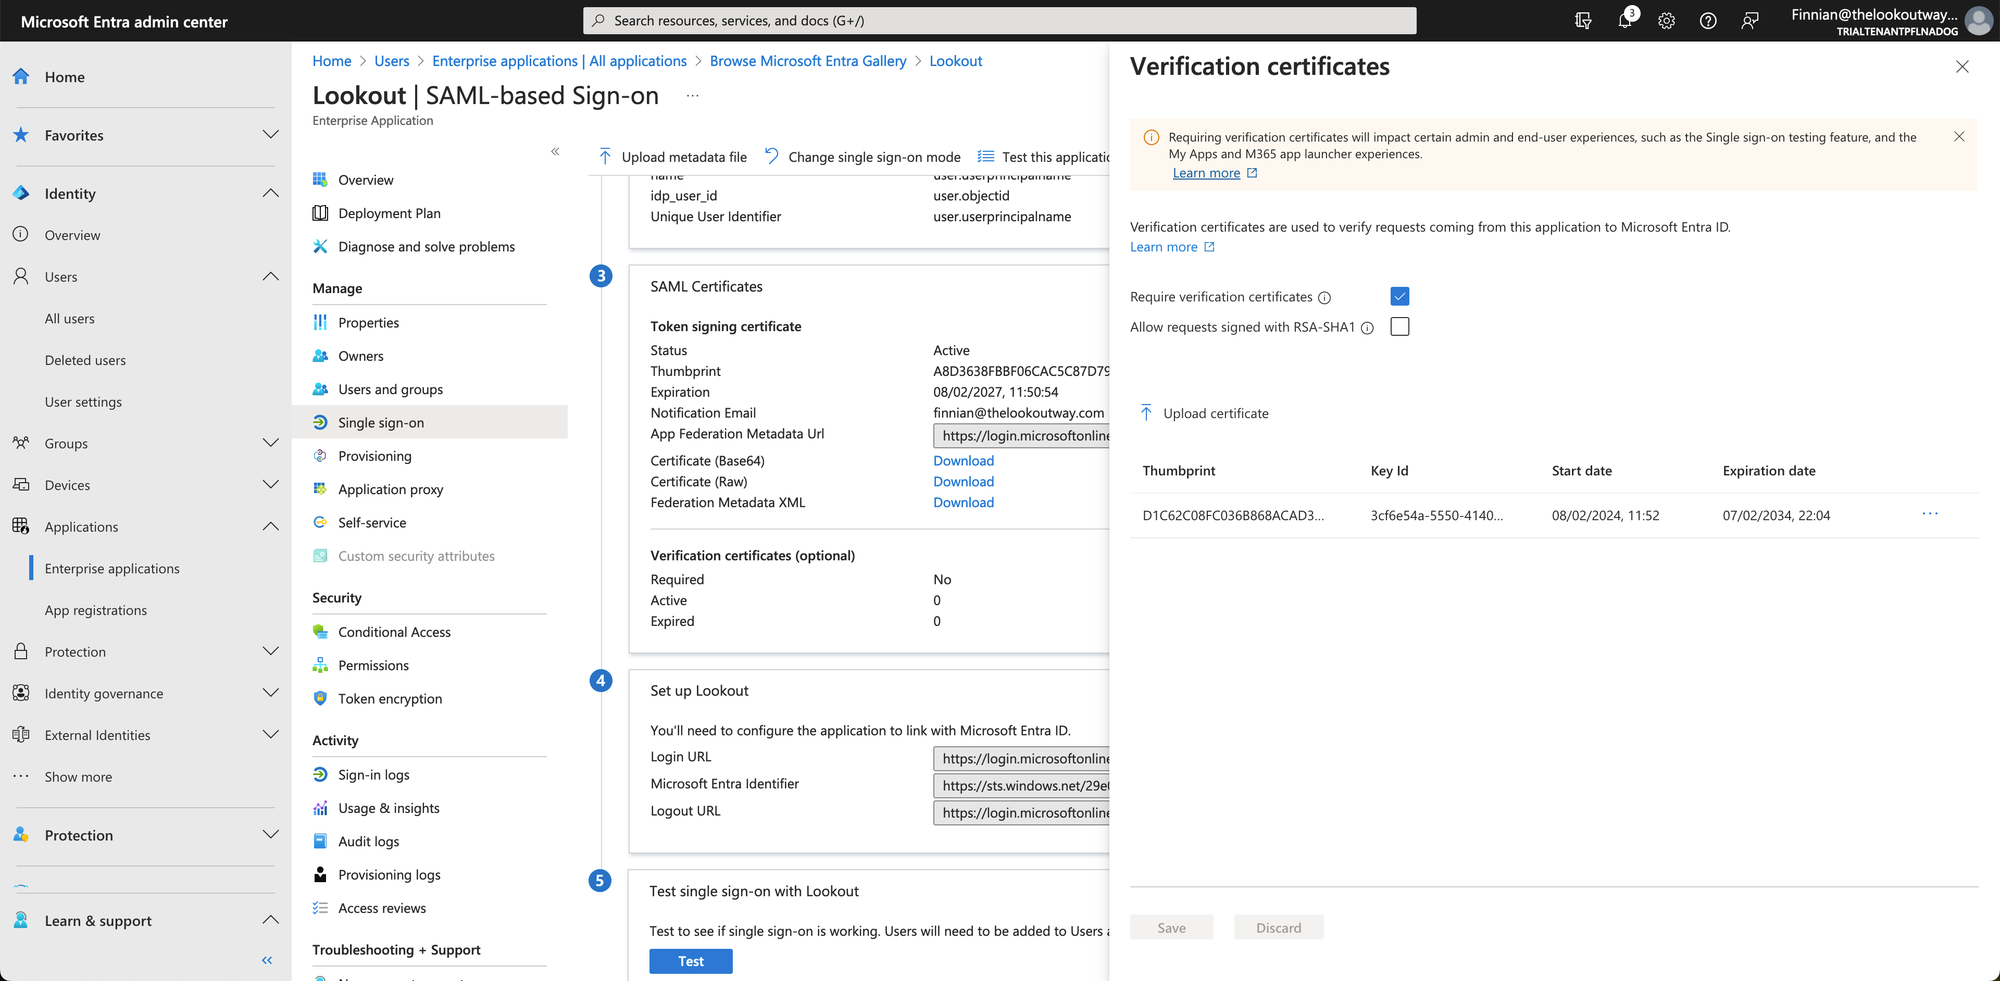Open the certificate row more options ellipsis
This screenshot has height=981, width=2000.
pos(1929,514)
